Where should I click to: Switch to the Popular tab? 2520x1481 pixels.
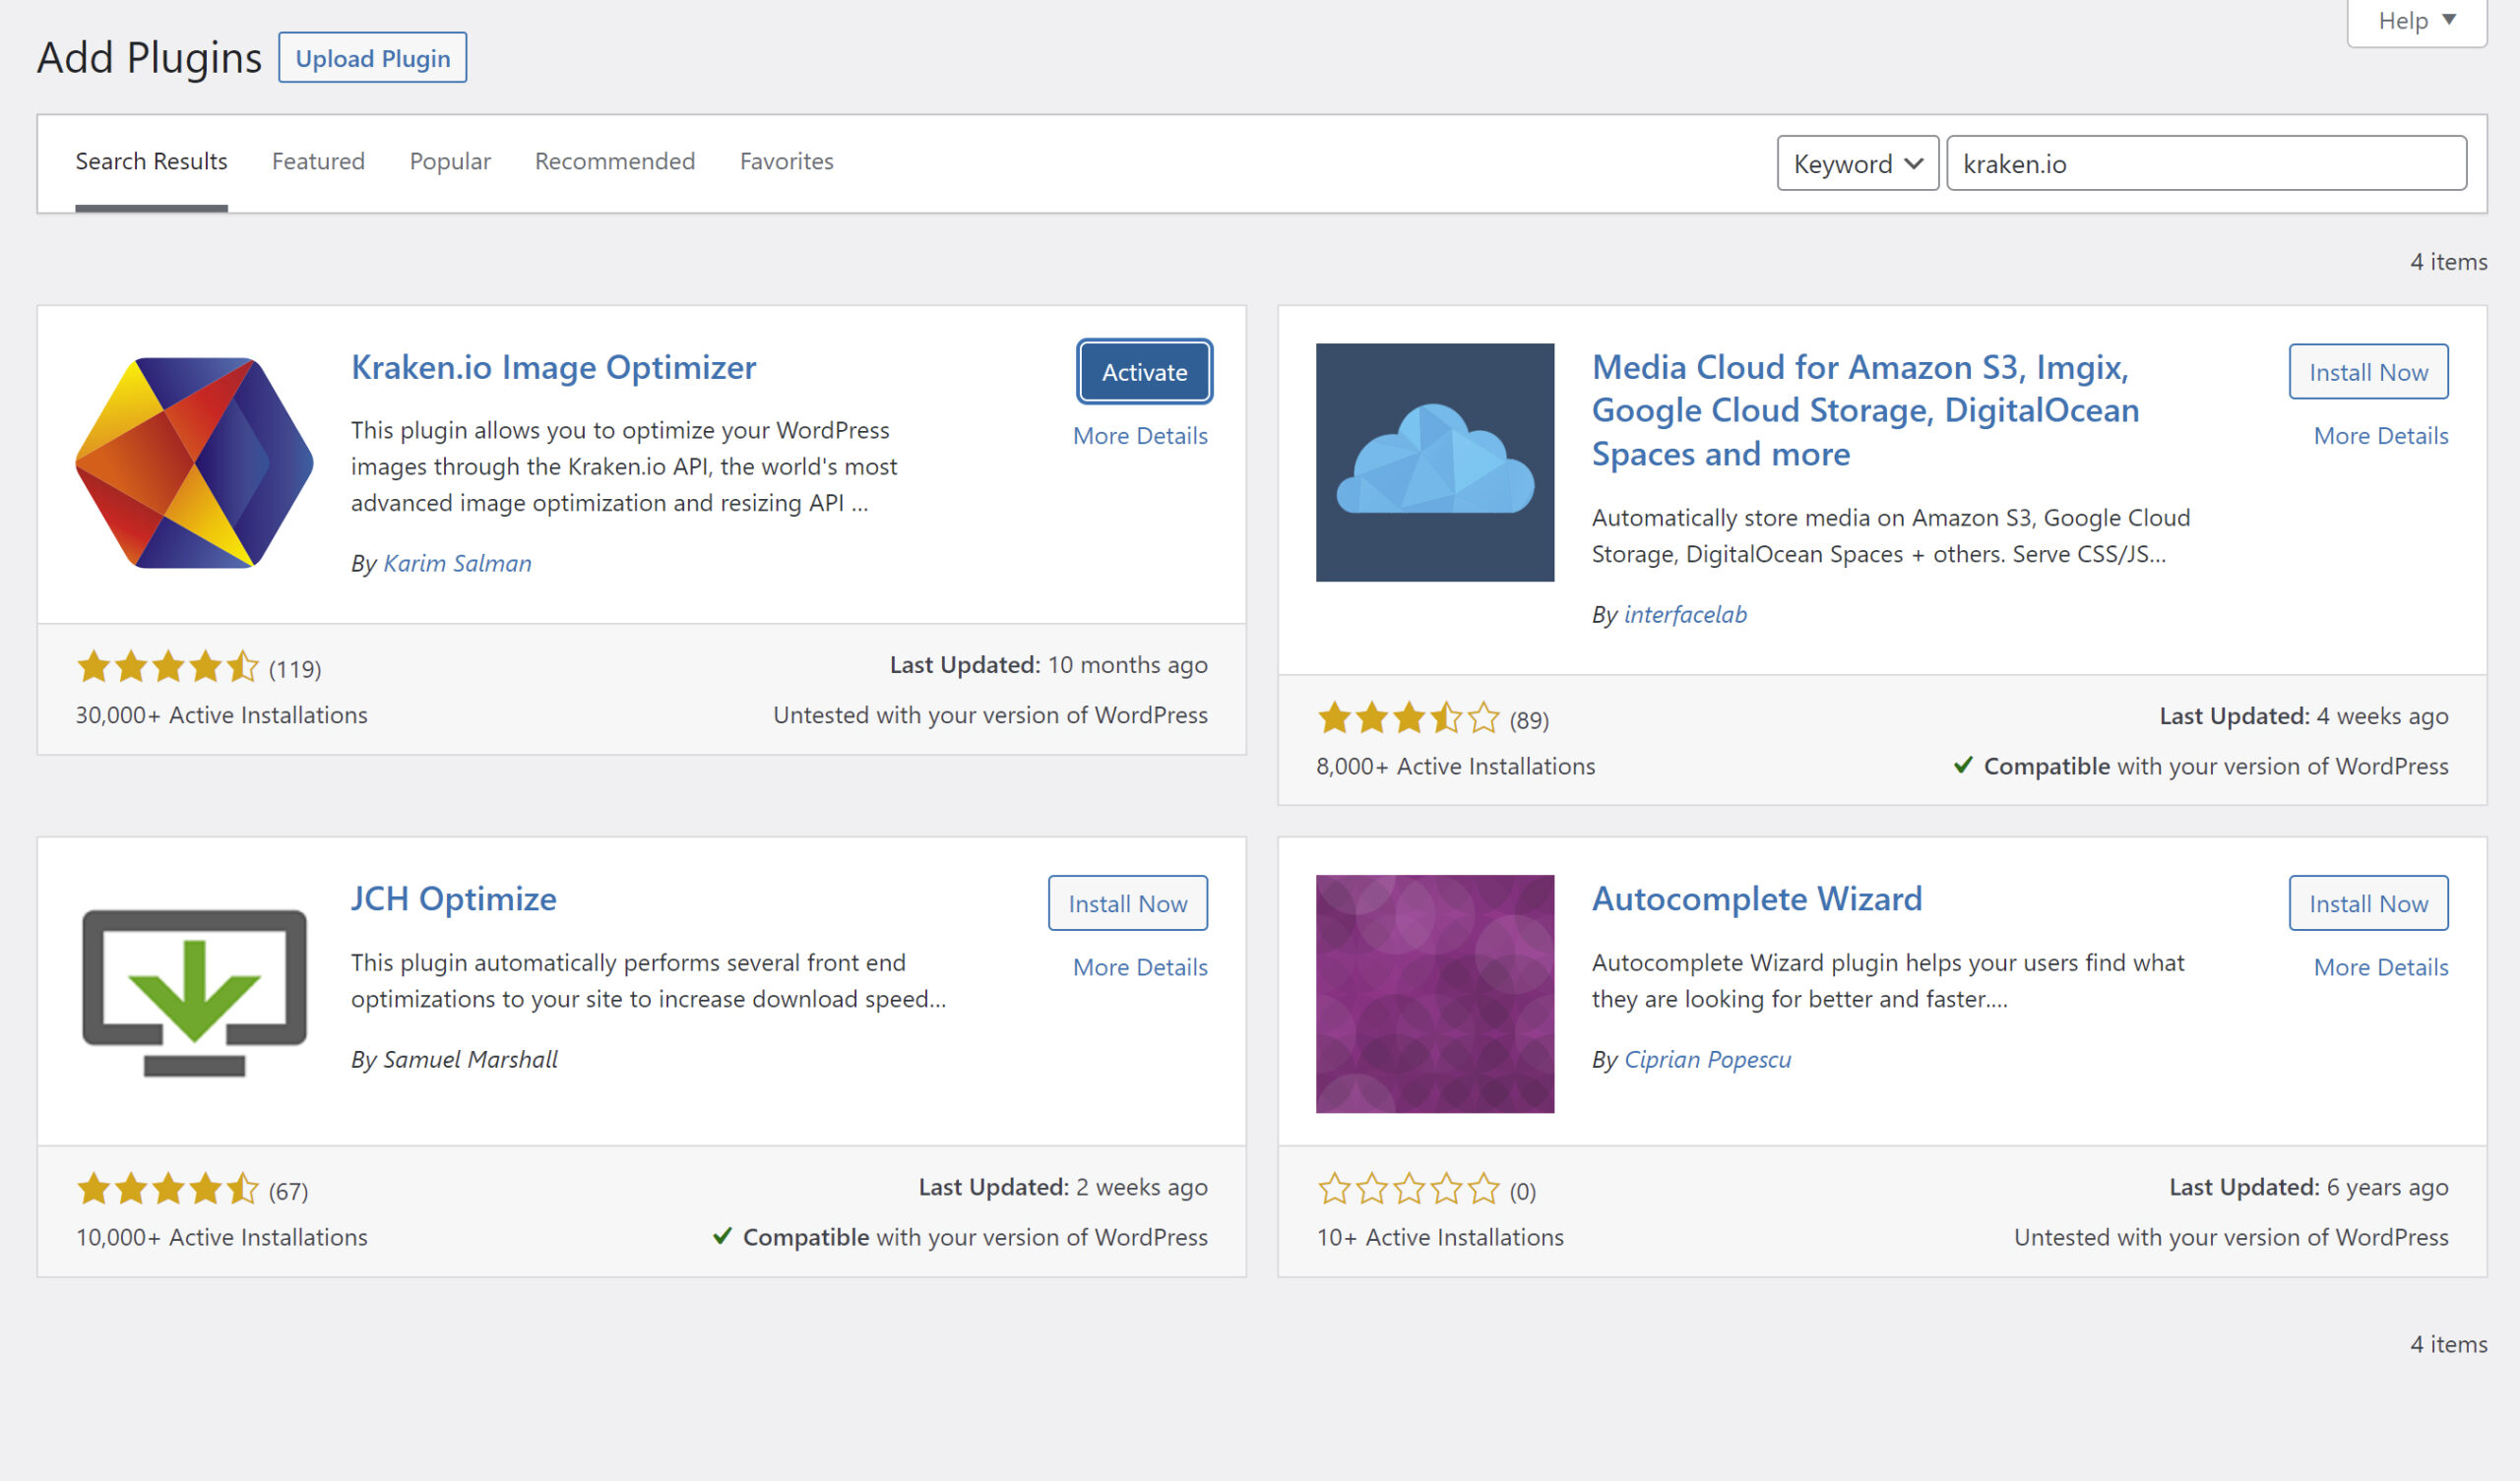tap(450, 161)
